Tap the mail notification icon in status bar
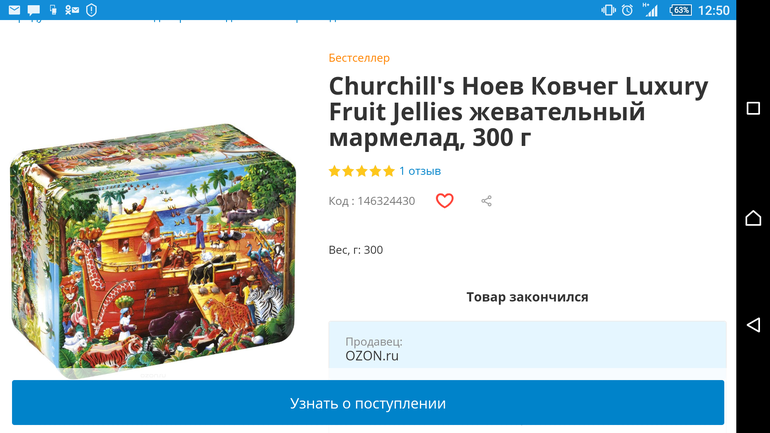The height and width of the screenshot is (433, 770). tap(14, 10)
